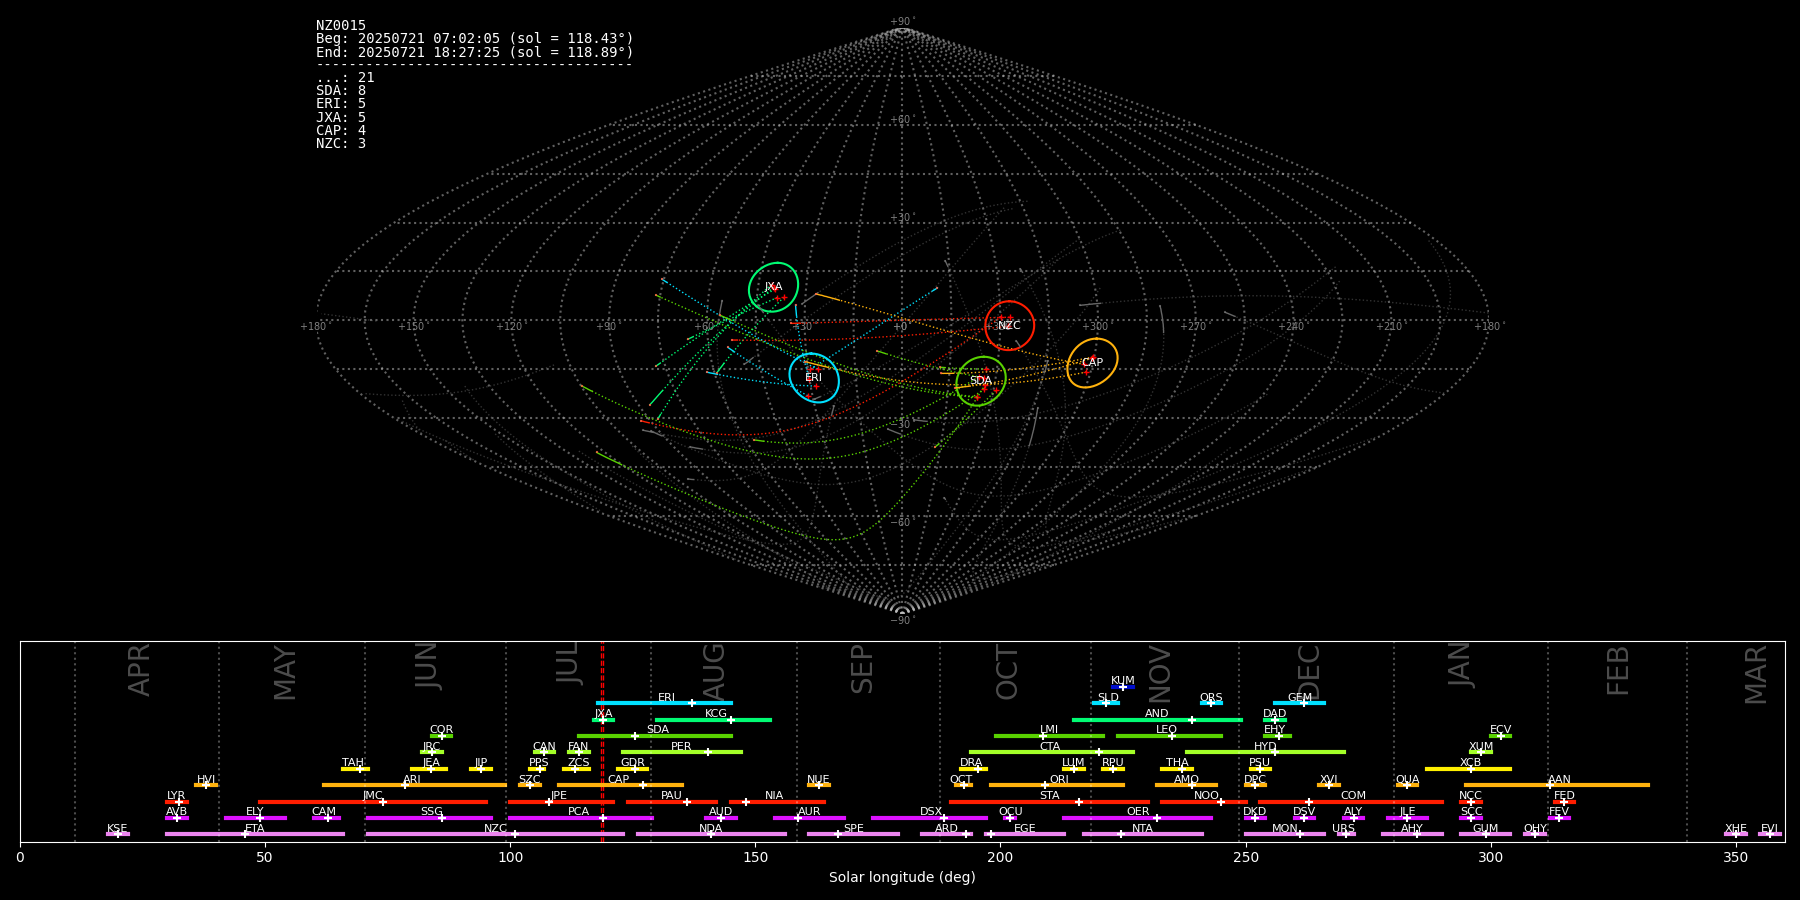1800x900 pixels.
Task: Click the LMI shower label in timeline
Action: click(1049, 730)
